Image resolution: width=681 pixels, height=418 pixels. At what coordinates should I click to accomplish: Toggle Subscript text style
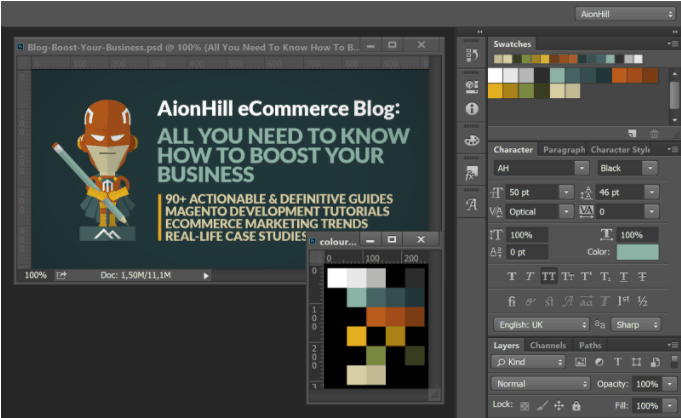pos(605,276)
